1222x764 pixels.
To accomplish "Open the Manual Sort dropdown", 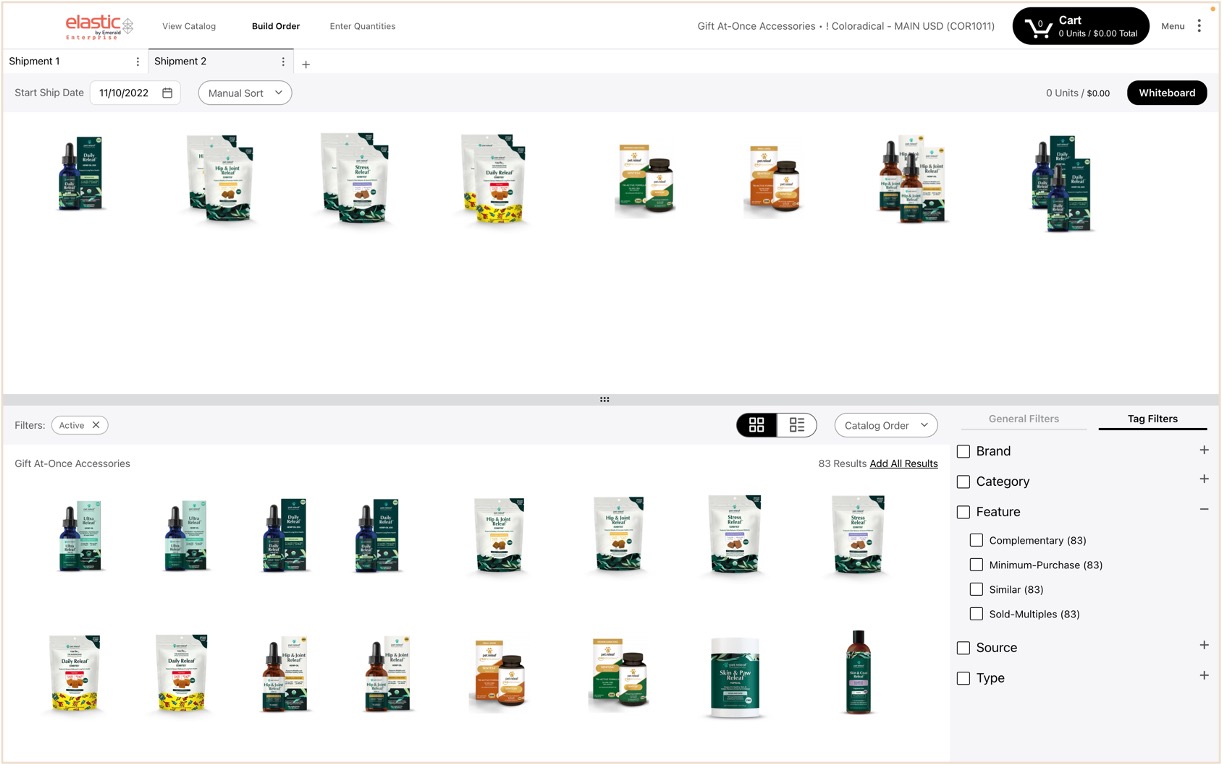I will pyautogui.click(x=244, y=92).
